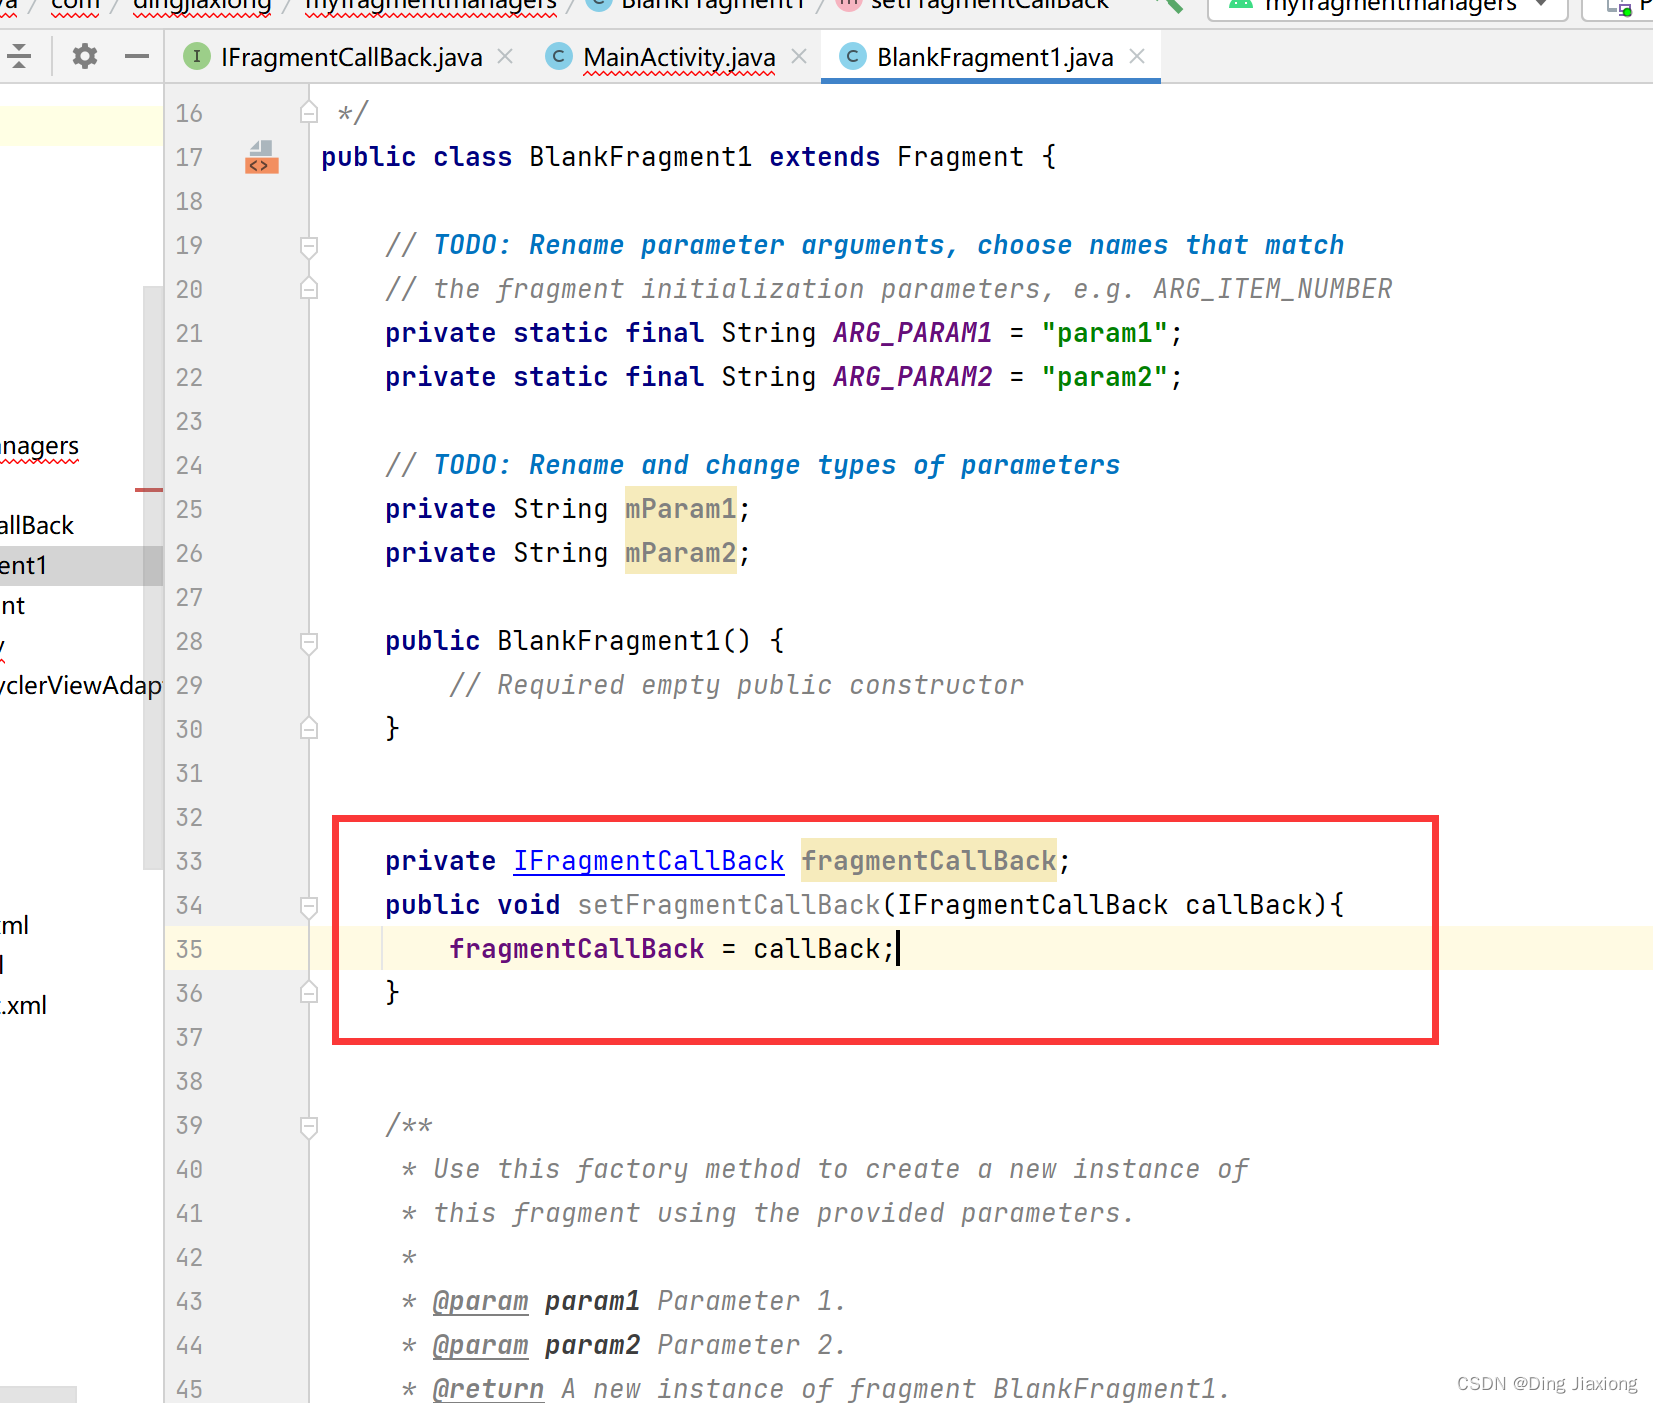Image resolution: width=1653 pixels, height=1403 pixels.
Task: Click line number 33 in the gutter
Action: click(x=189, y=861)
